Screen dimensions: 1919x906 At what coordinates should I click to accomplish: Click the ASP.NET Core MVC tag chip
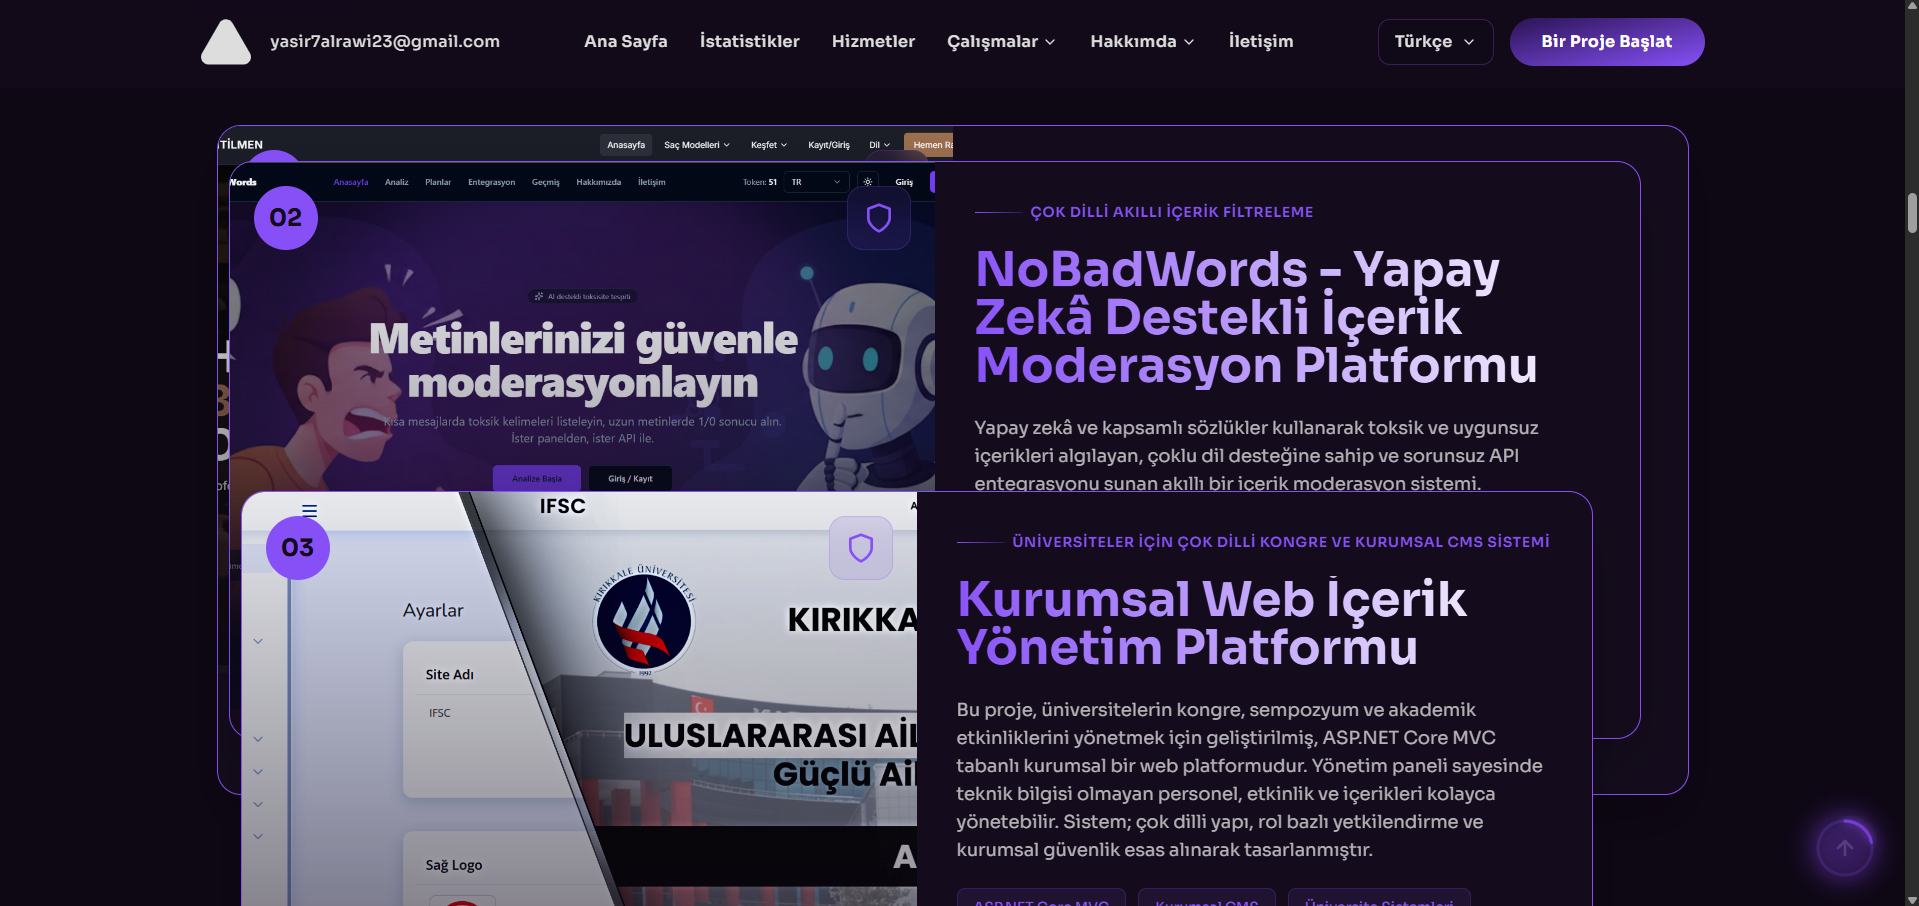pyautogui.click(x=1041, y=897)
